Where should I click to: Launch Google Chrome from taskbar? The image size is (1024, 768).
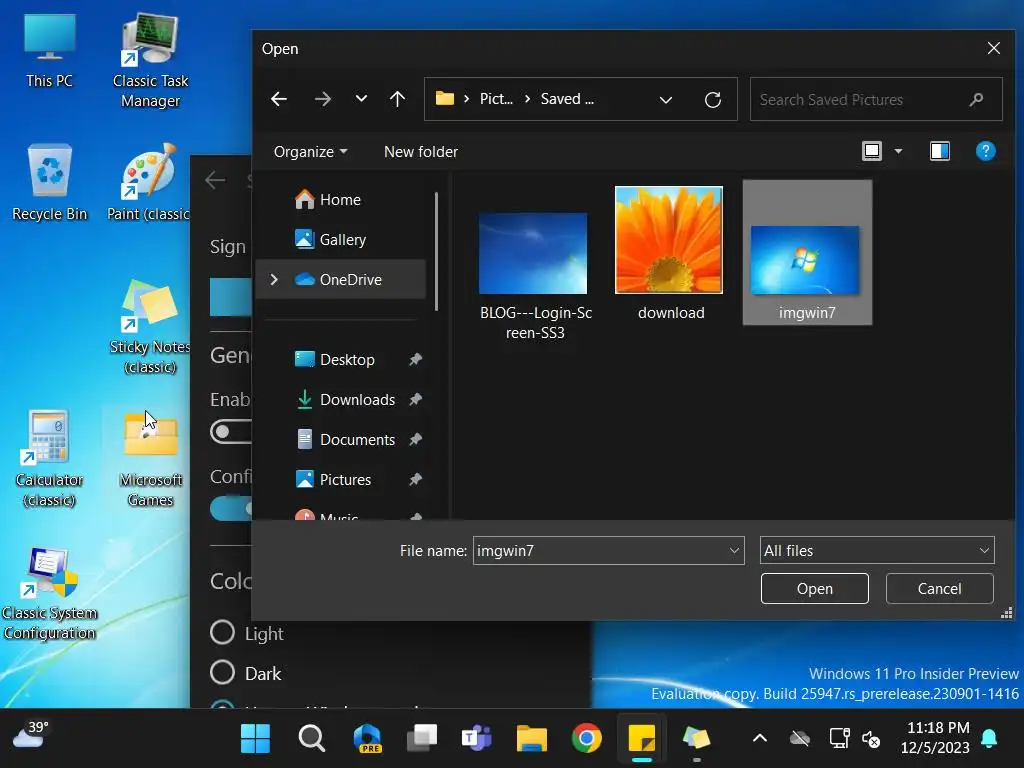click(x=586, y=738)
